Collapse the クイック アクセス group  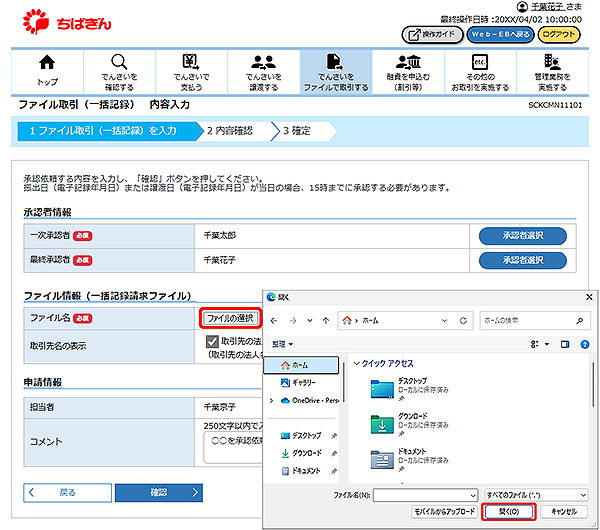tap(357, 364)
